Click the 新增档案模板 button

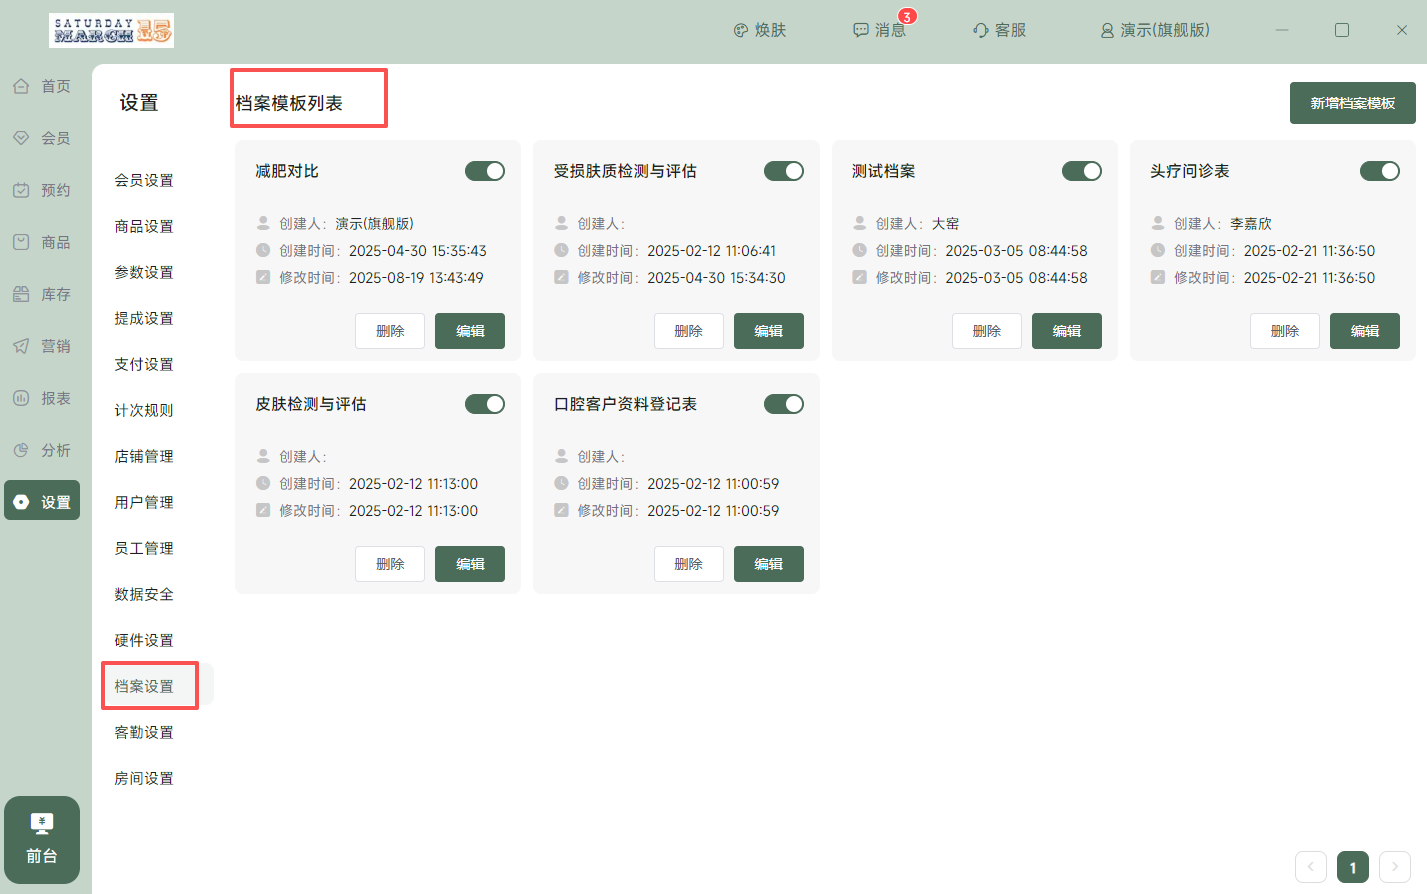pos(1352,103)
